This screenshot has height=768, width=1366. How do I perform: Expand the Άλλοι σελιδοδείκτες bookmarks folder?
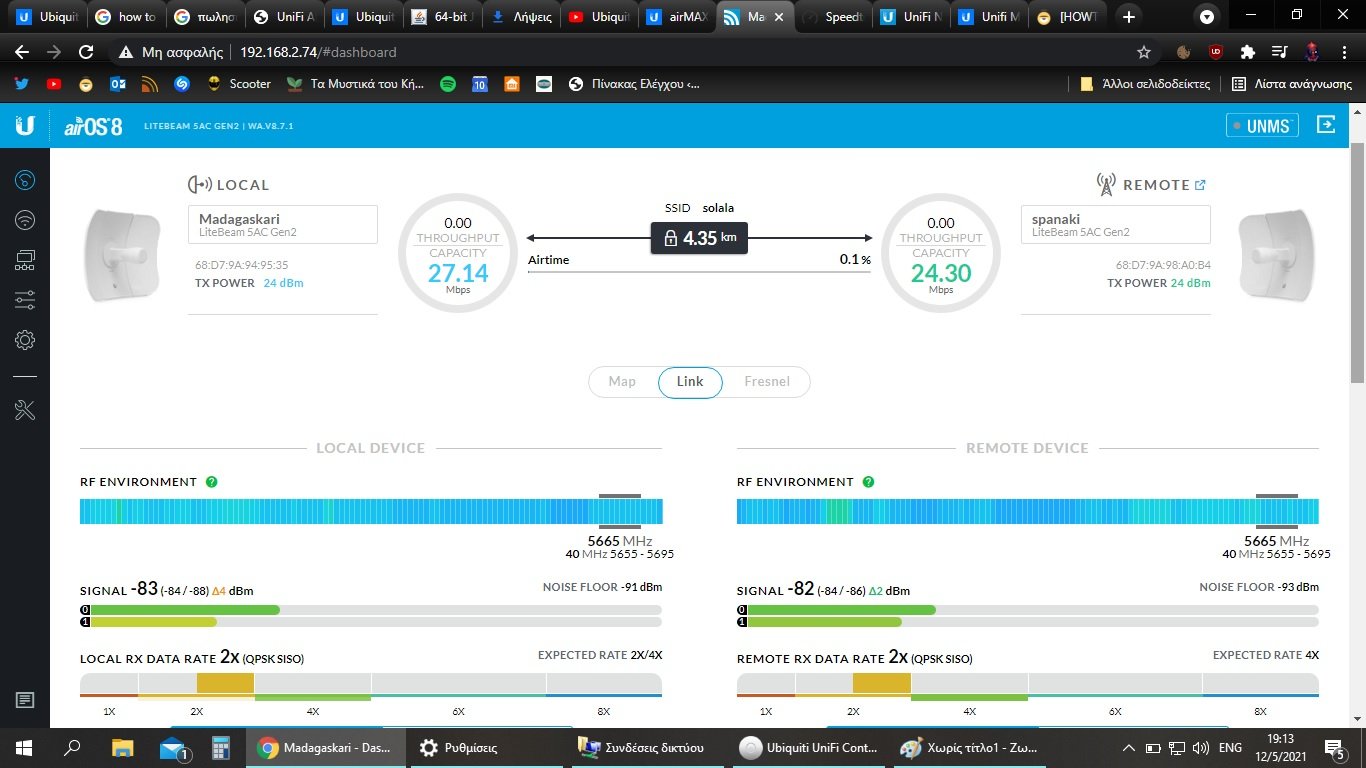1145,84
